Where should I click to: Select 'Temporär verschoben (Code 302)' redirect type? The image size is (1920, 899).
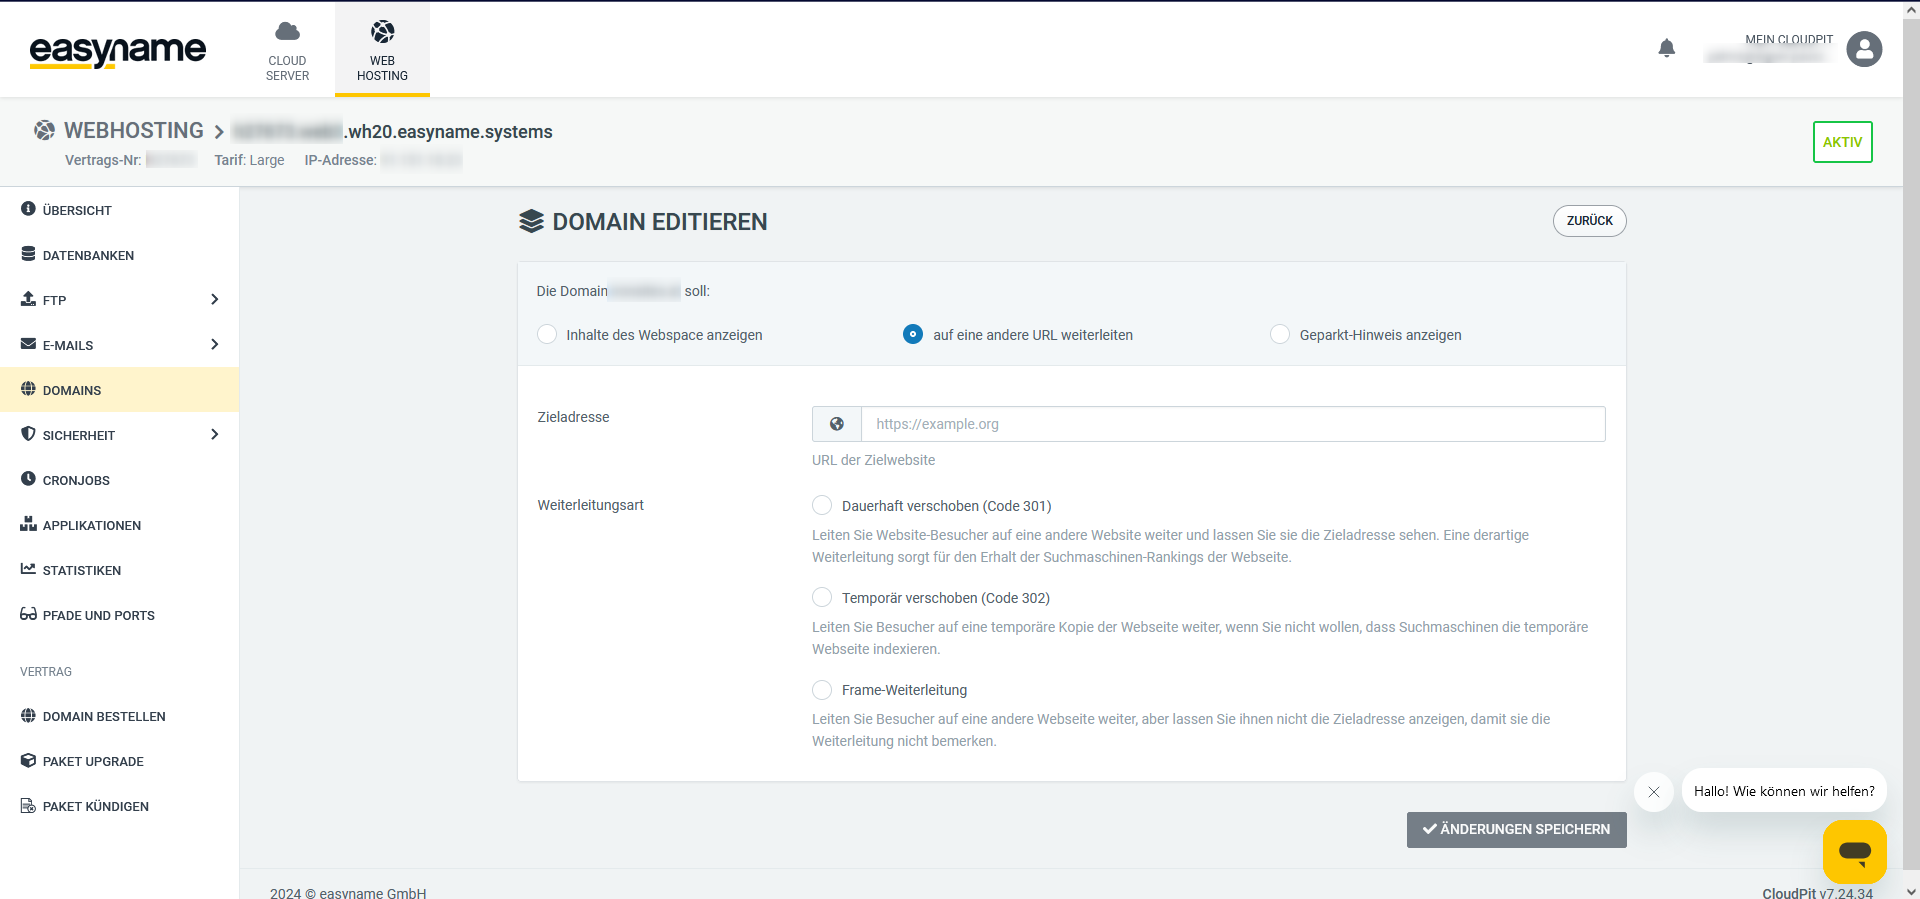click(x=822, y=597)
